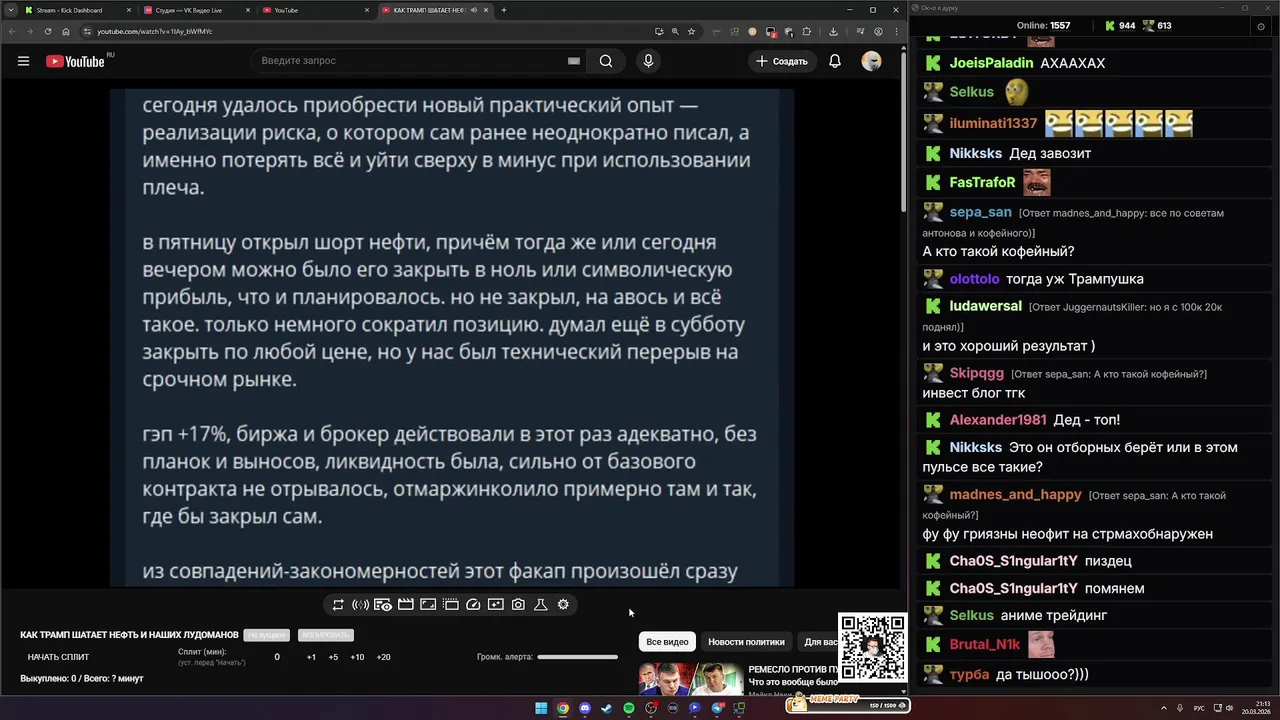
Task: Click username JoeisPaladin in chat
Action: [991, 63]
